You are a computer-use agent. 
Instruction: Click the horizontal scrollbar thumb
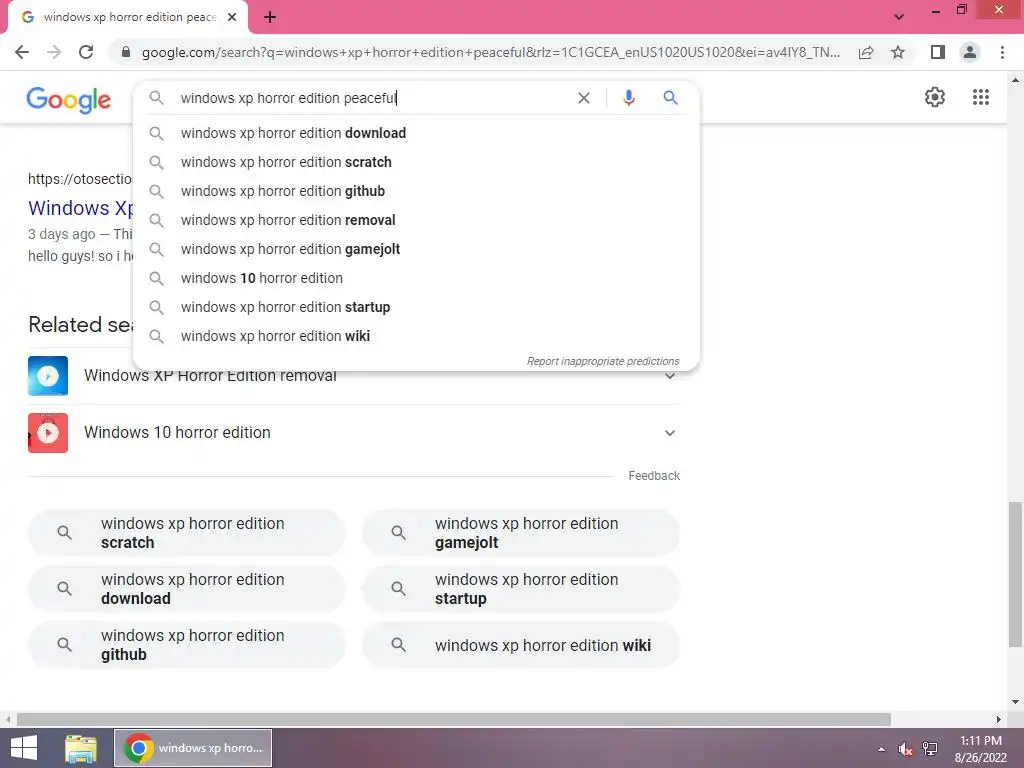click(x=453, y=719)
